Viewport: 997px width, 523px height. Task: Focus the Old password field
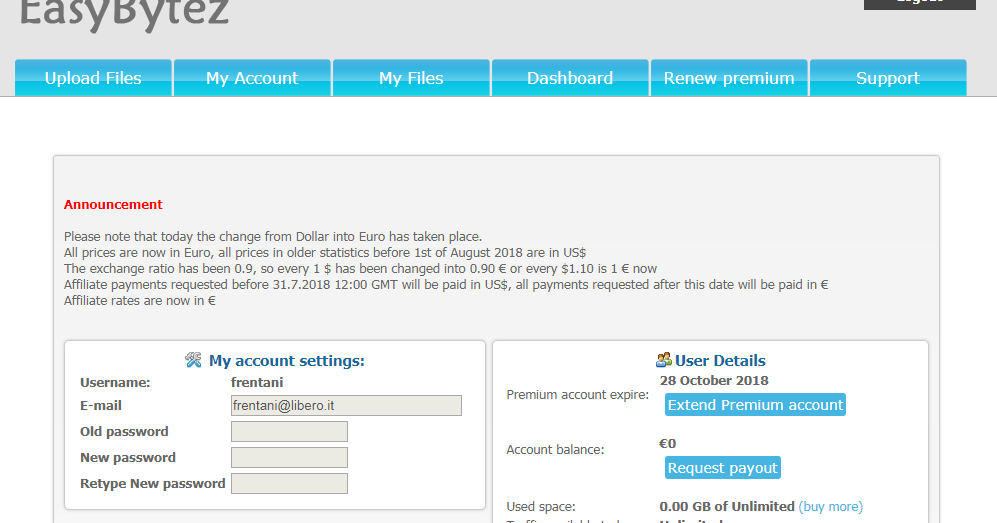tap(289, 431)
